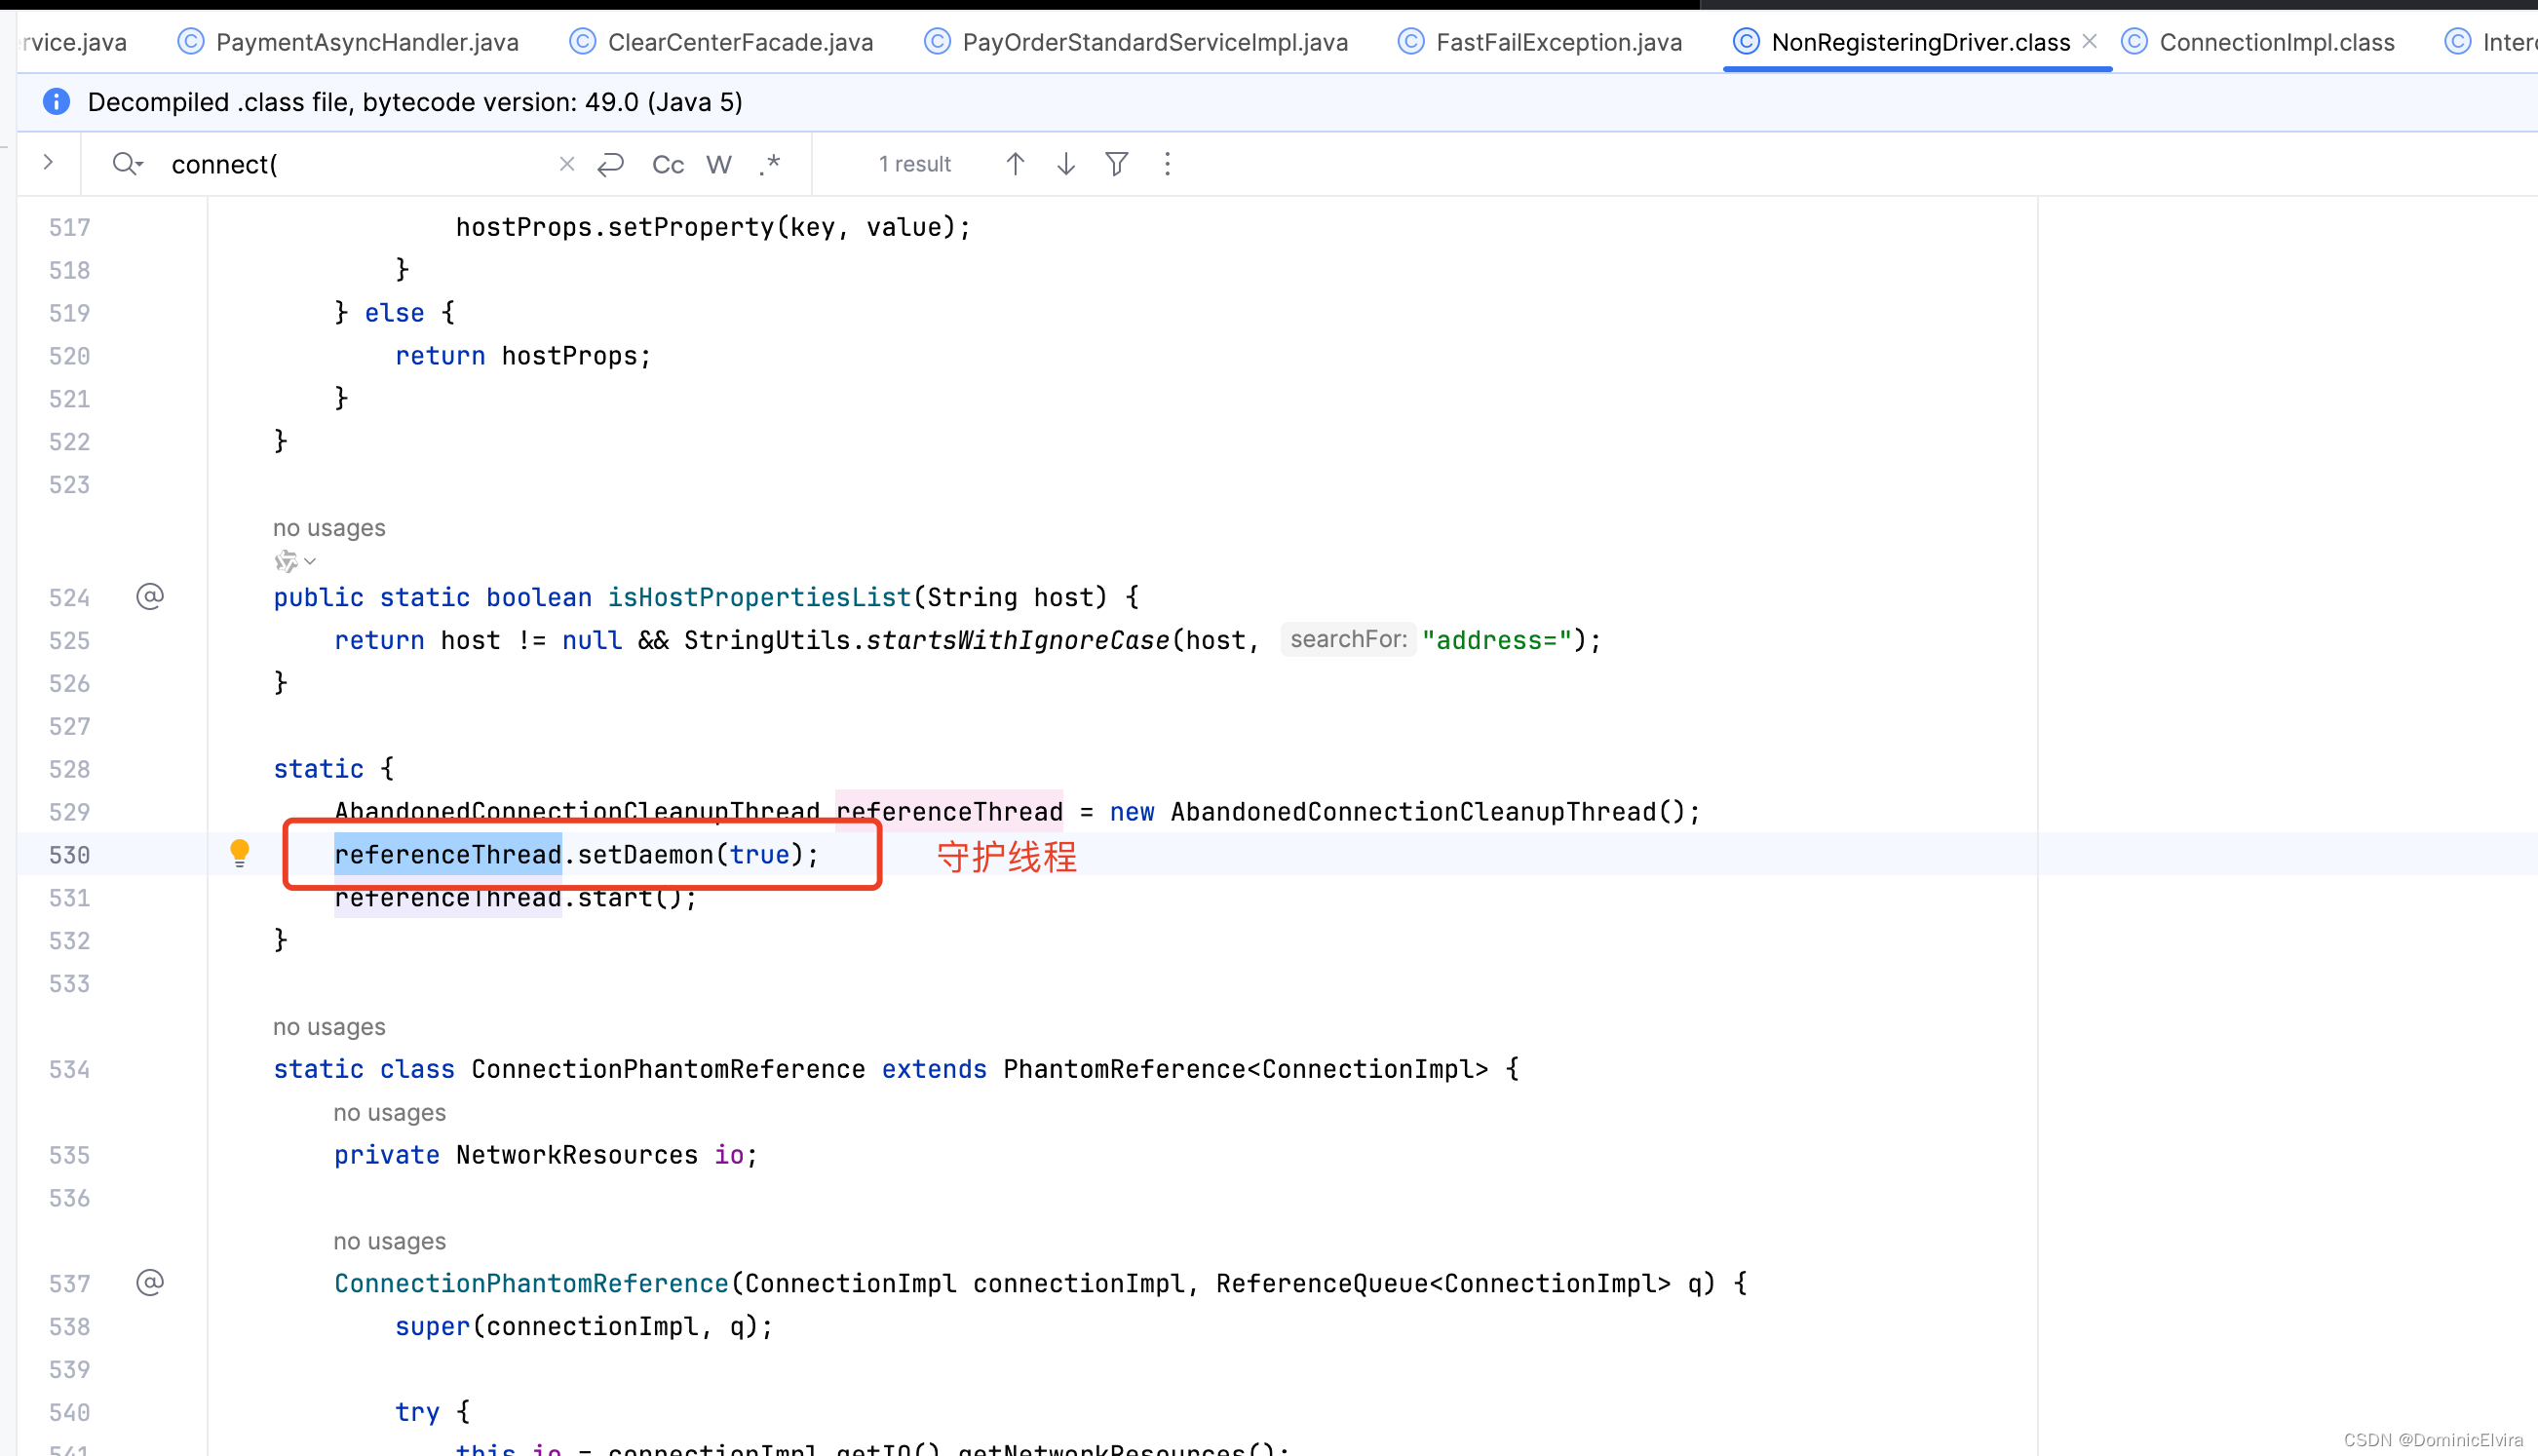
Task: Click the else keyword on line 519
Action: 394,313
